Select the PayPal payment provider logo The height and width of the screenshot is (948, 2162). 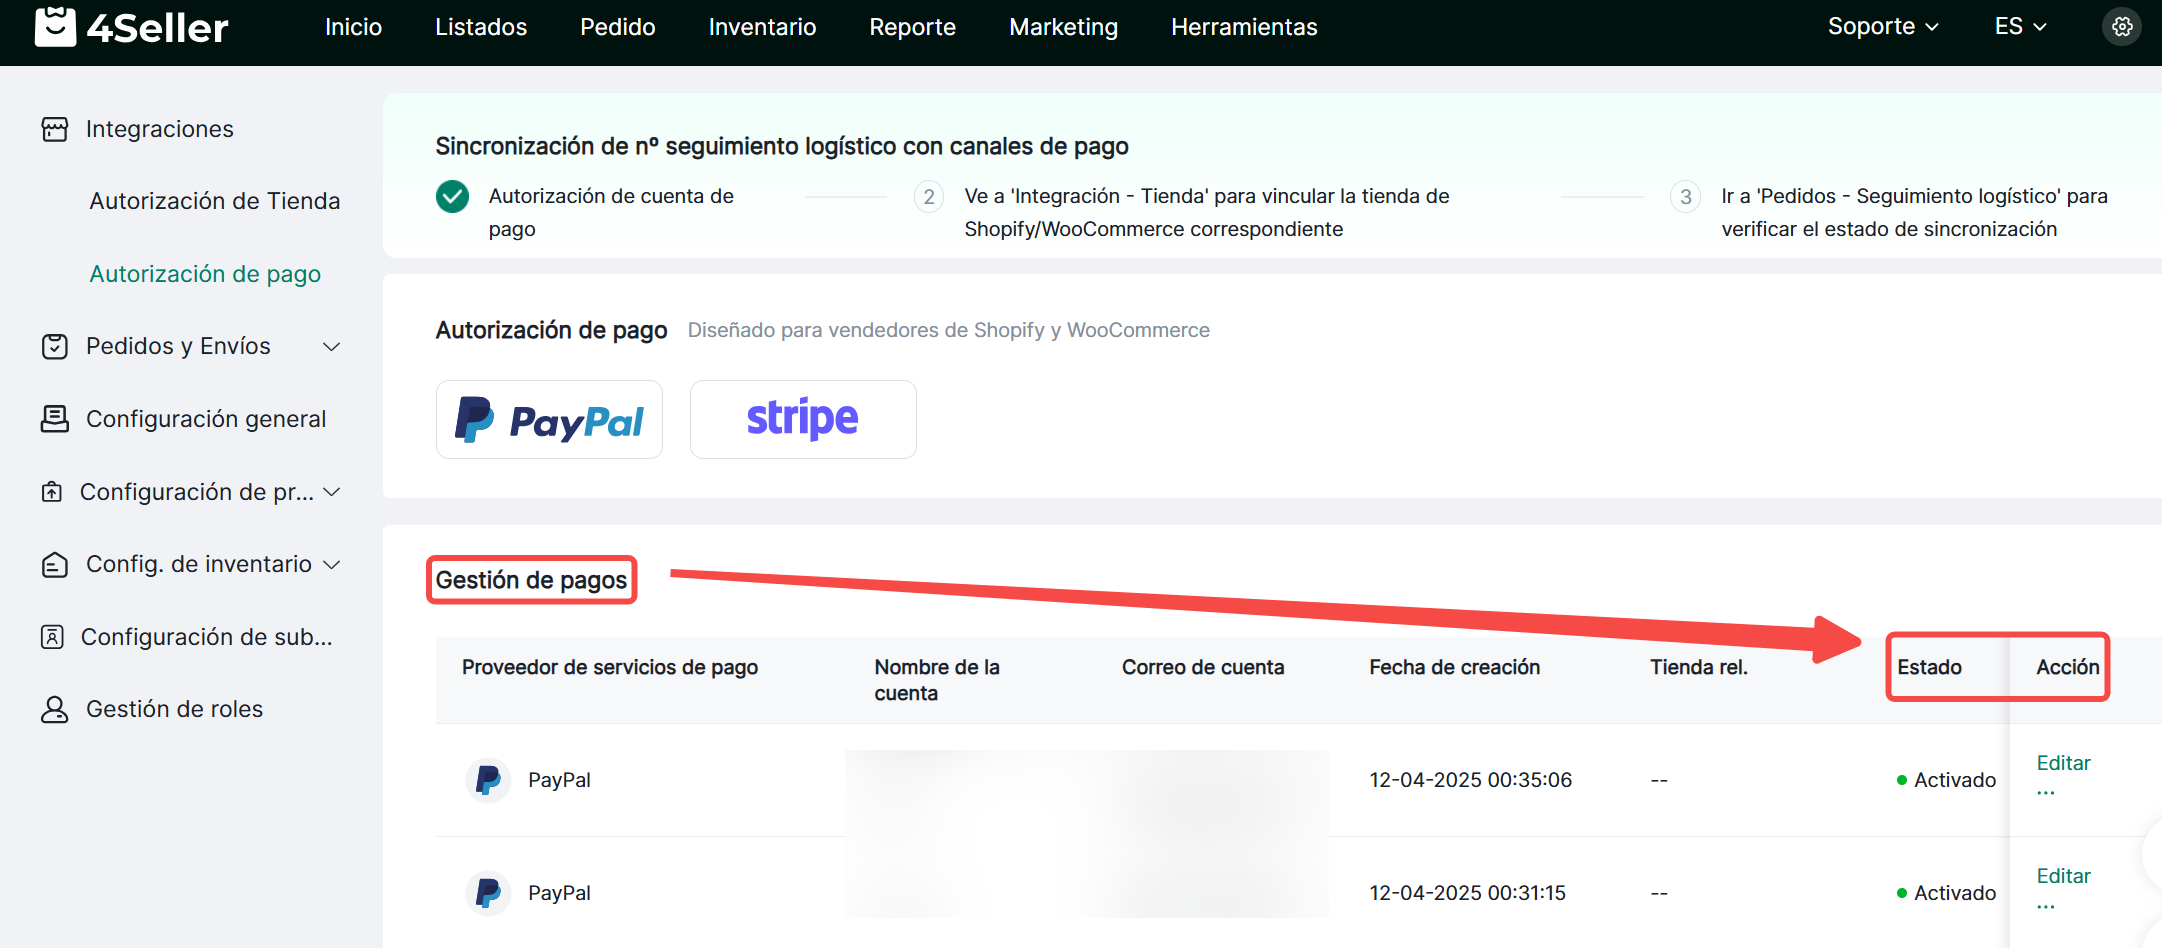pyautogui.click(x=549, y=420)
